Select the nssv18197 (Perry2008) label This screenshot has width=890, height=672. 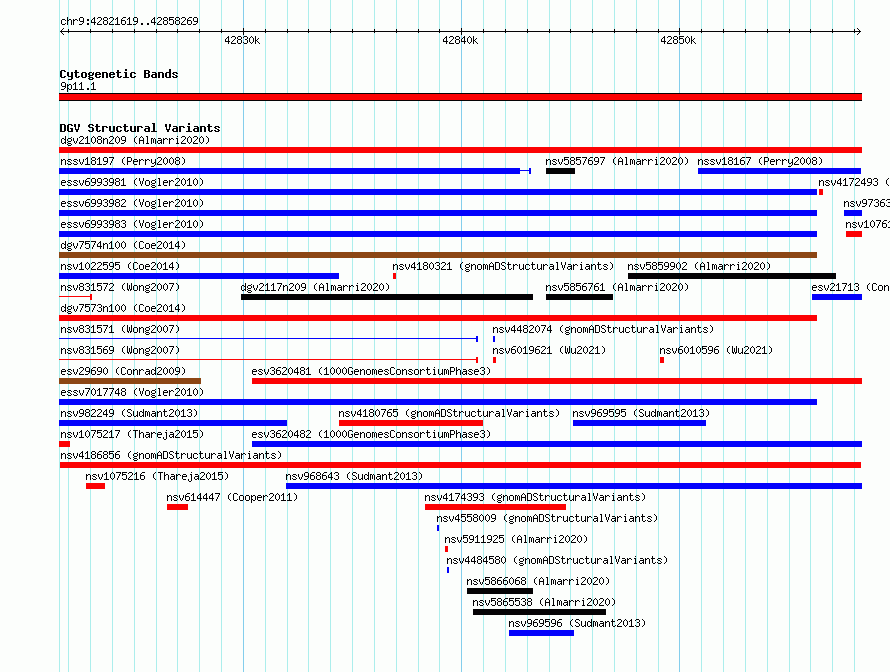[123, 161]
